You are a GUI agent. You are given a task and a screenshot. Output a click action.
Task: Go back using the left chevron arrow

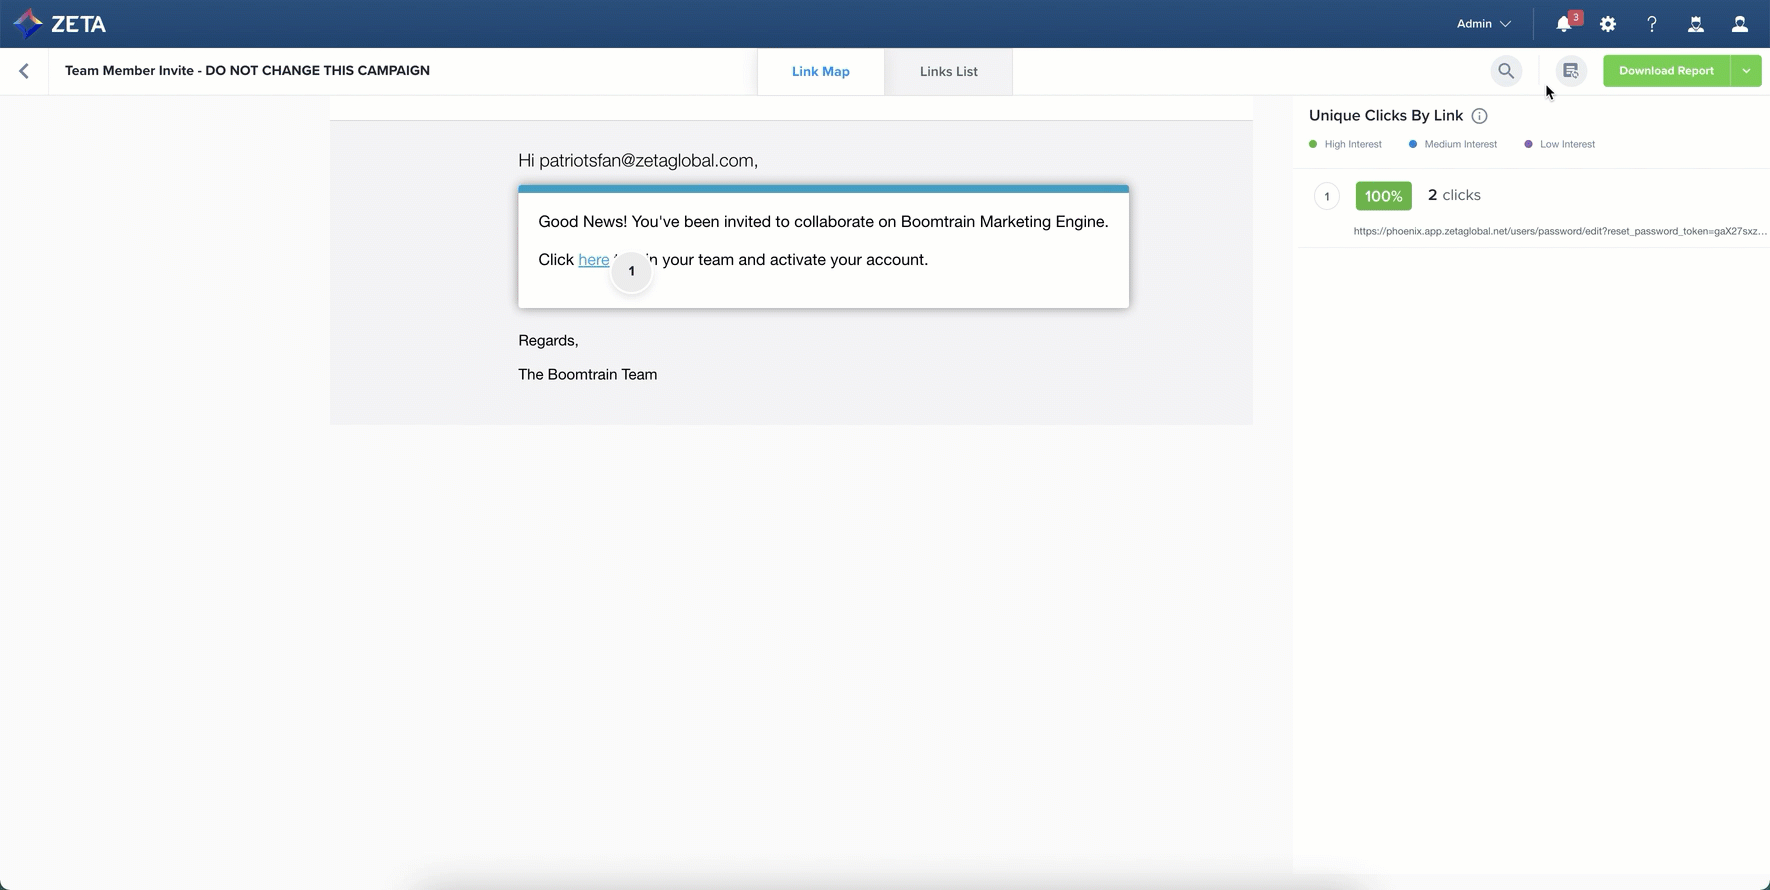(x=24, y=71)
